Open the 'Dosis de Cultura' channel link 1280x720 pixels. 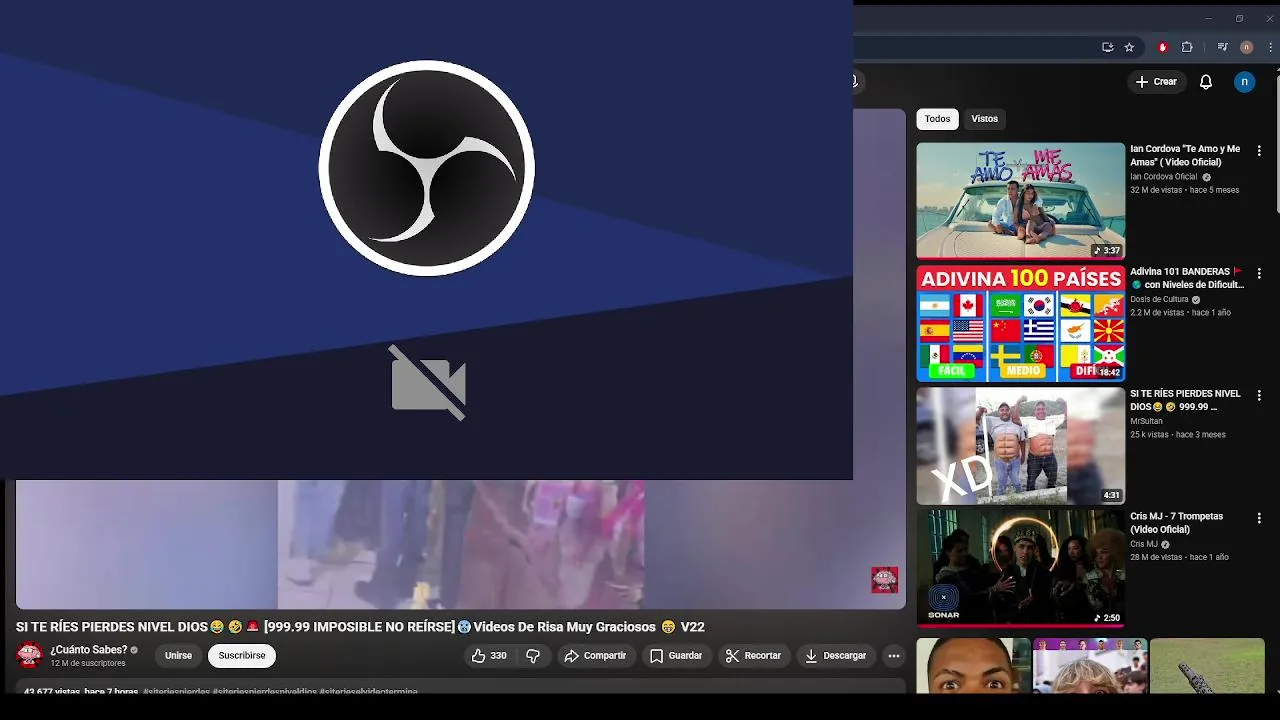(x=1159, y=299)
